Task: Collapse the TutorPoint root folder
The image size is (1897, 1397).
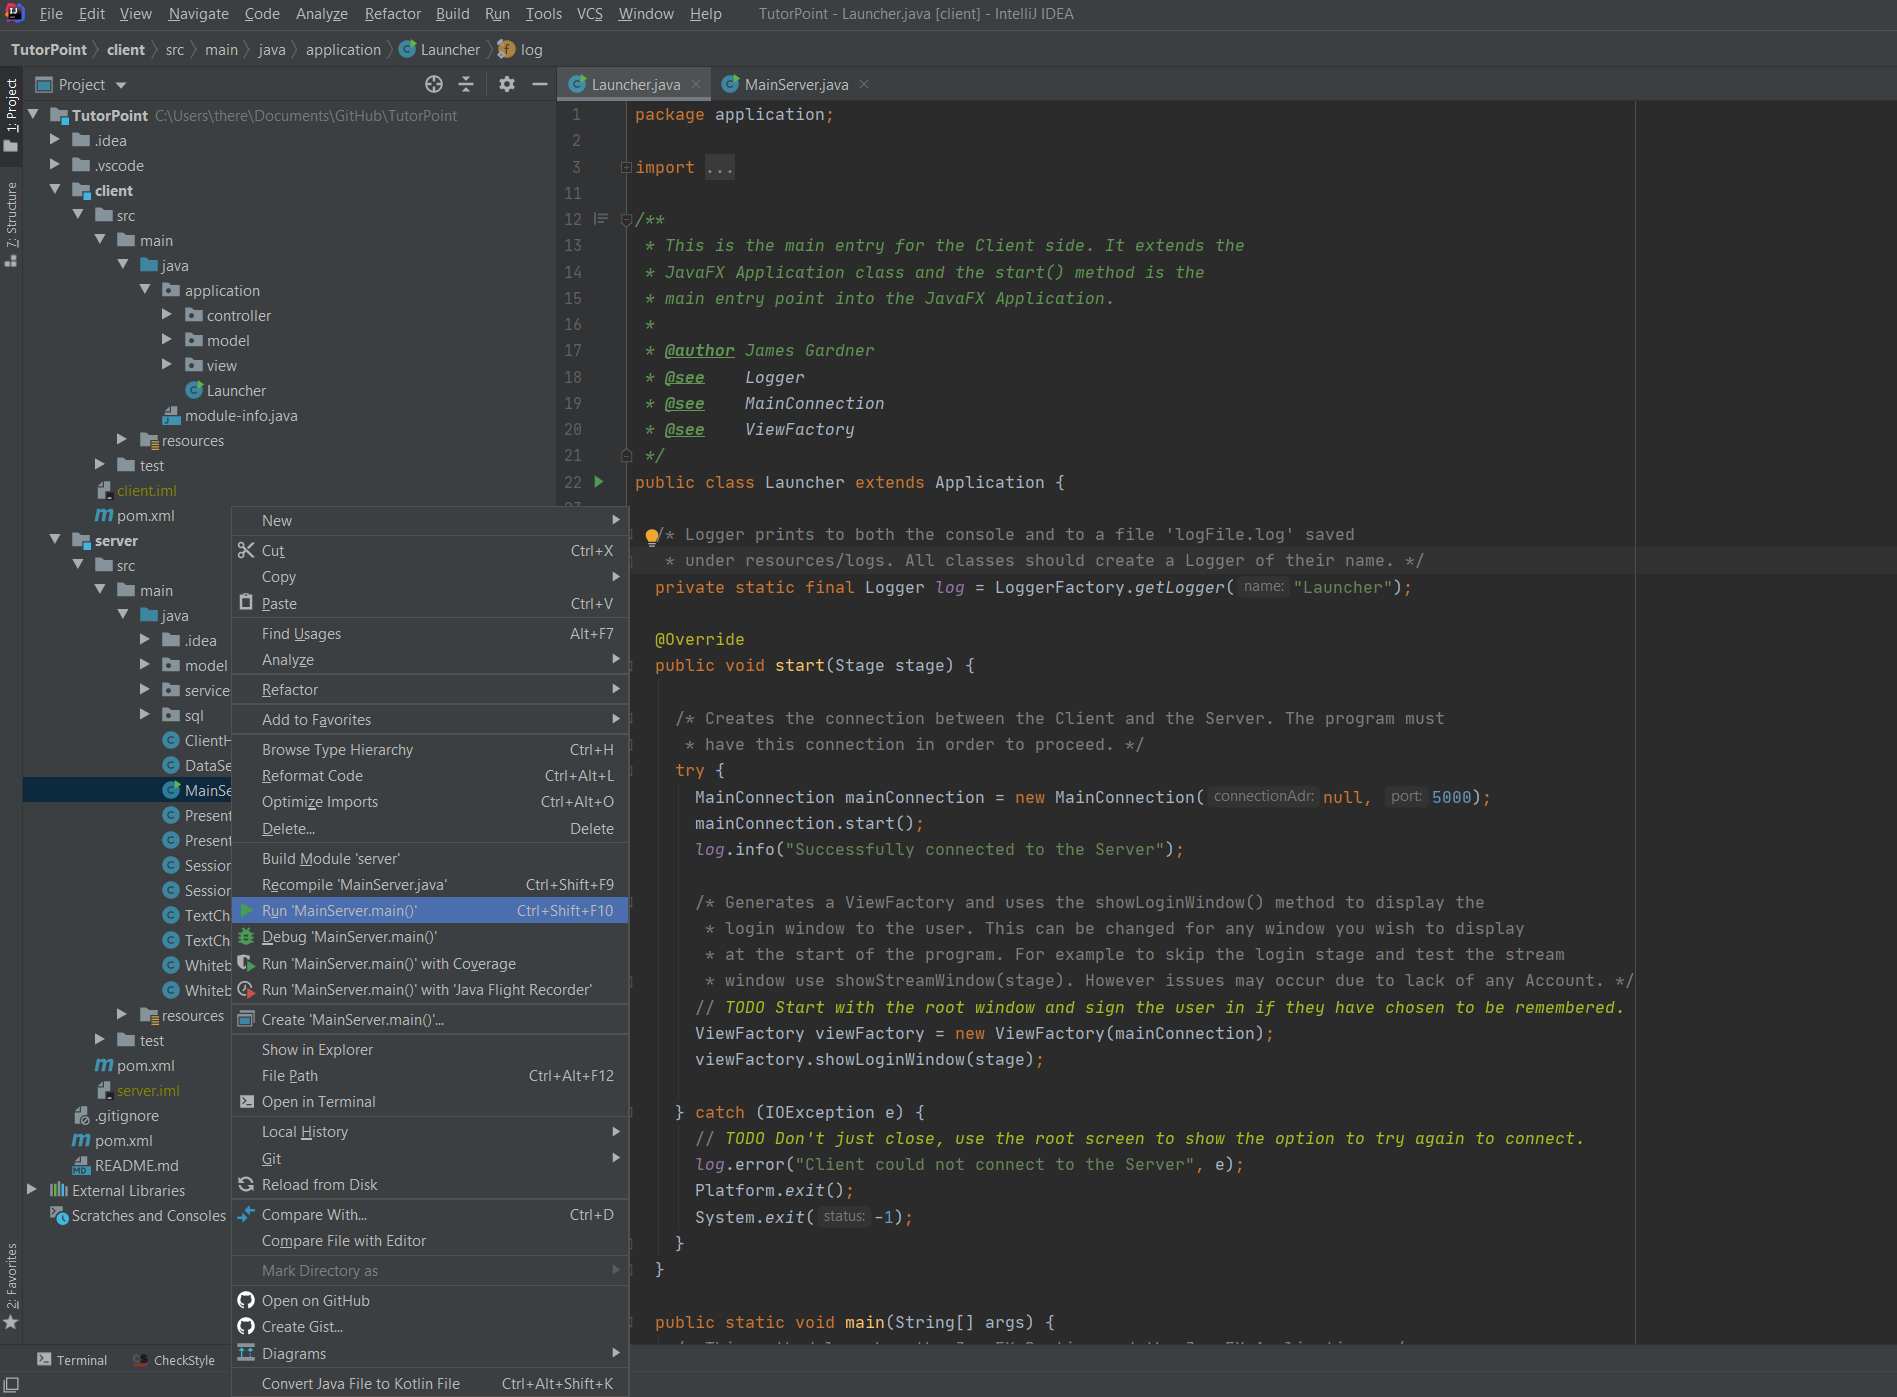Action: [34, 115]
